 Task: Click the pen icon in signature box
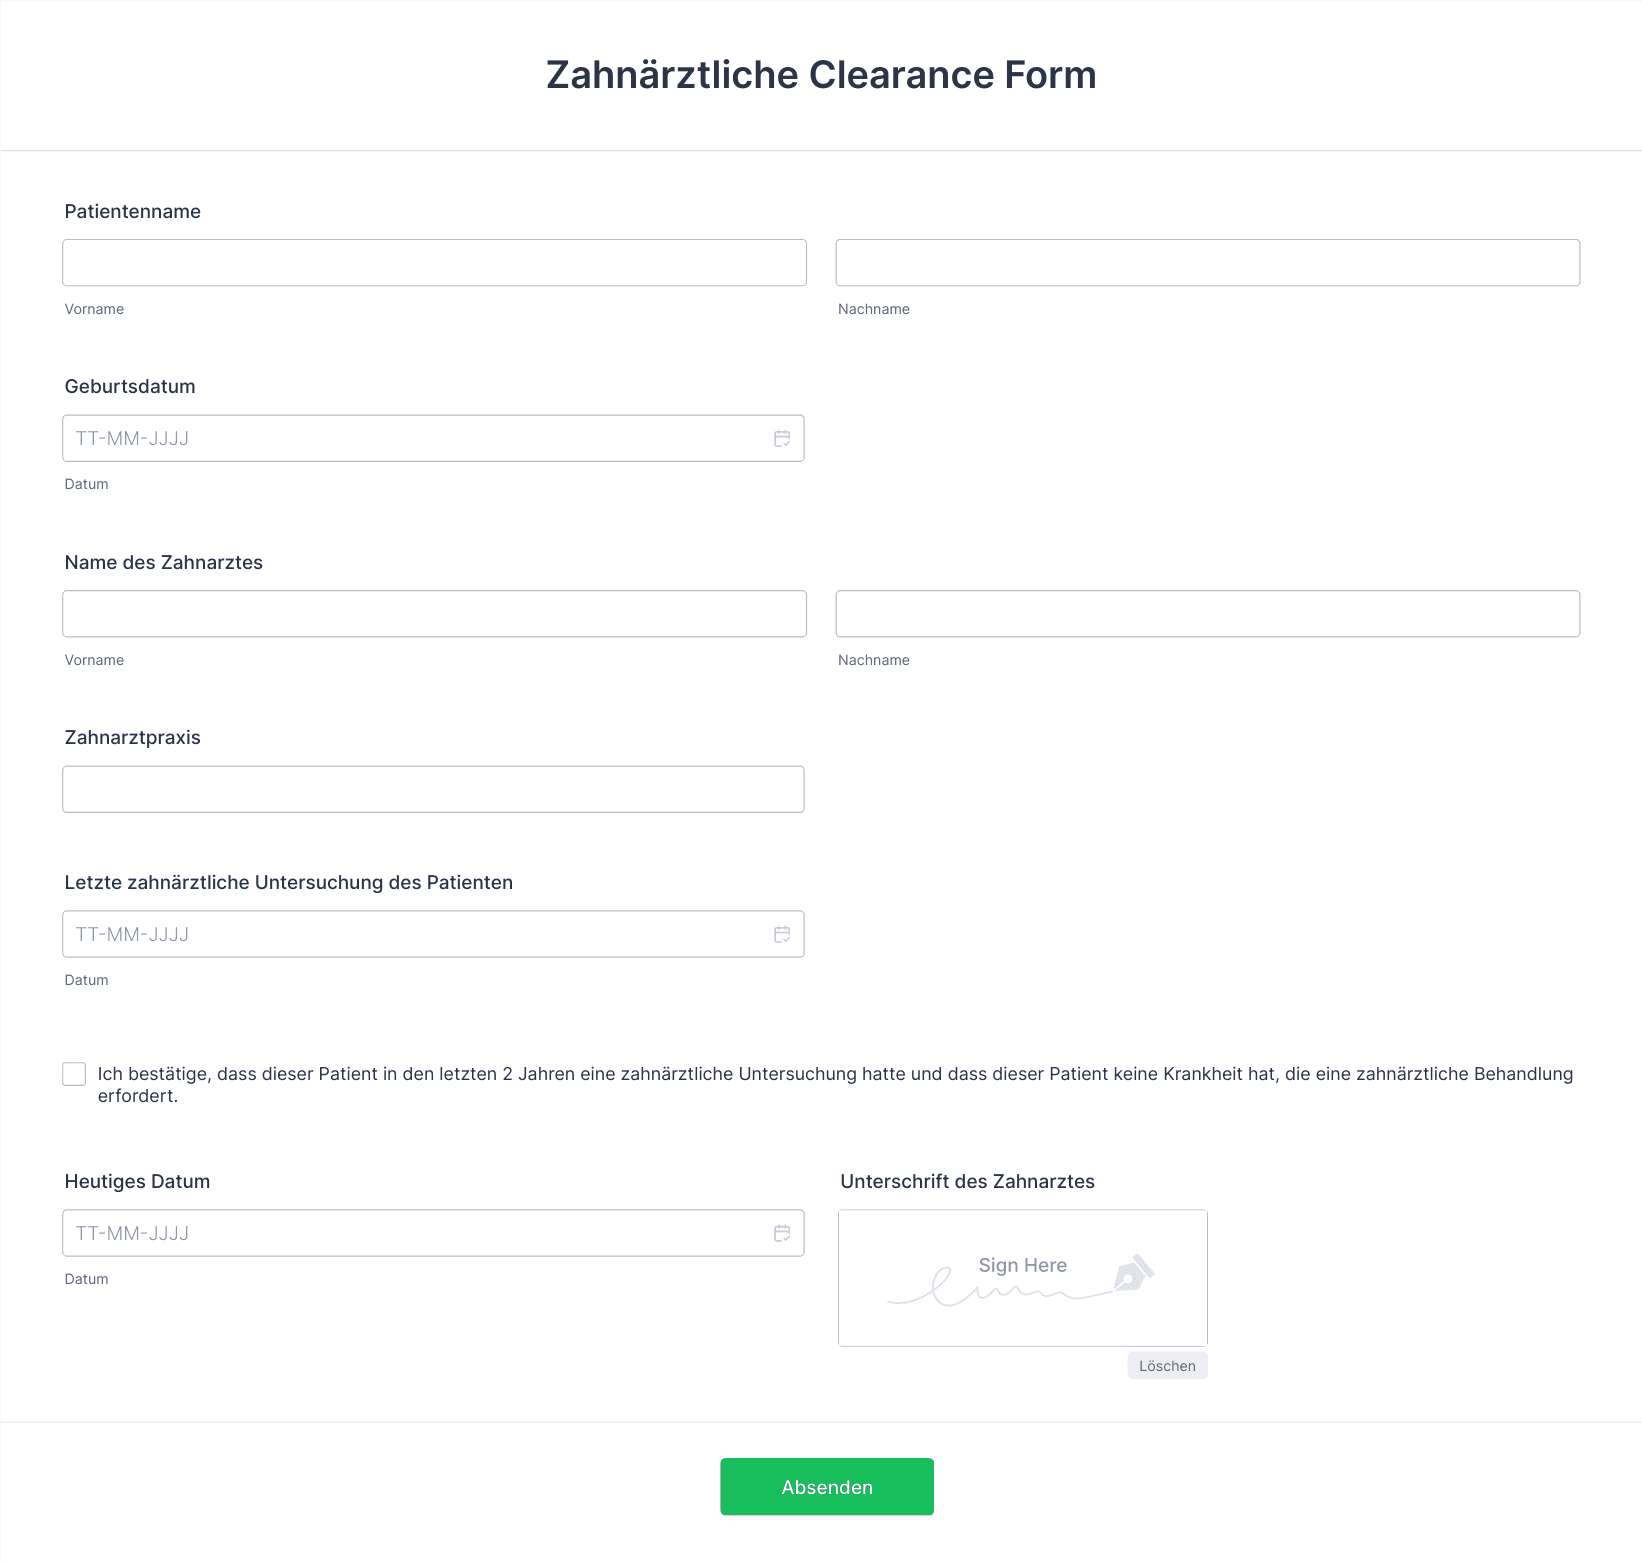(1134, 1273)
